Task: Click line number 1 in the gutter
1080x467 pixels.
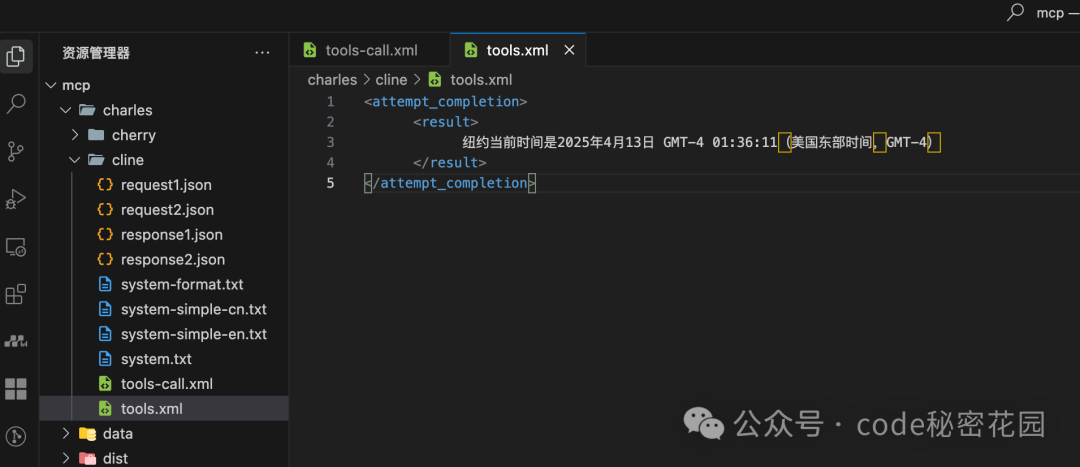Action: point(330,102)
